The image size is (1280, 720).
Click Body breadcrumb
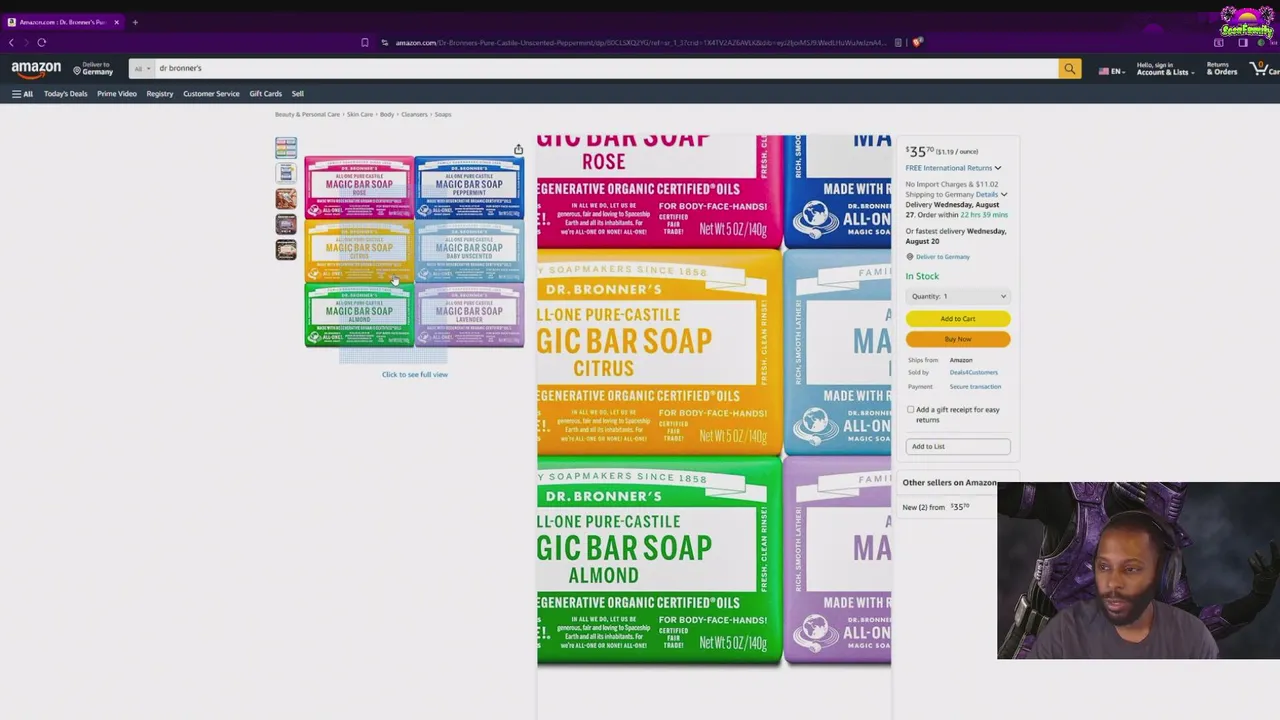pos(387,115)
